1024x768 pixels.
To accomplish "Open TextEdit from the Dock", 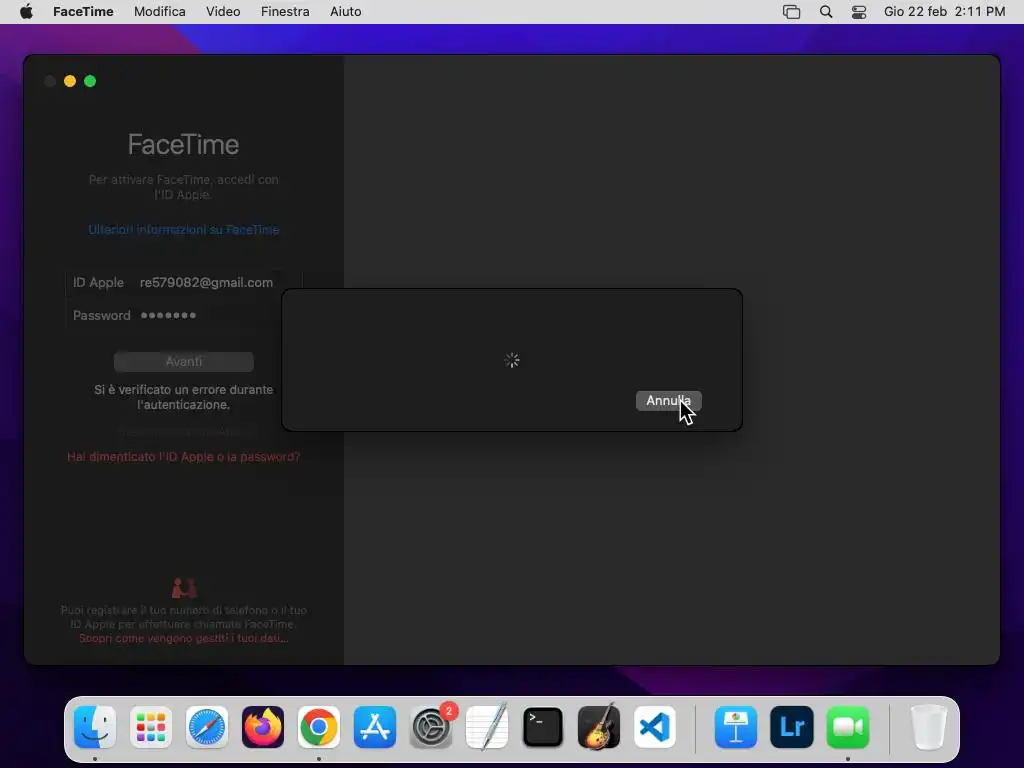I will click(487, 727).
